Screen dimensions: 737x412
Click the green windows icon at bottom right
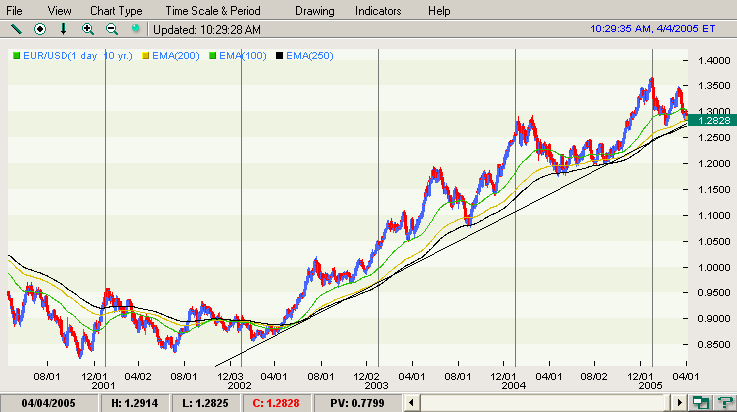(703, 402)
